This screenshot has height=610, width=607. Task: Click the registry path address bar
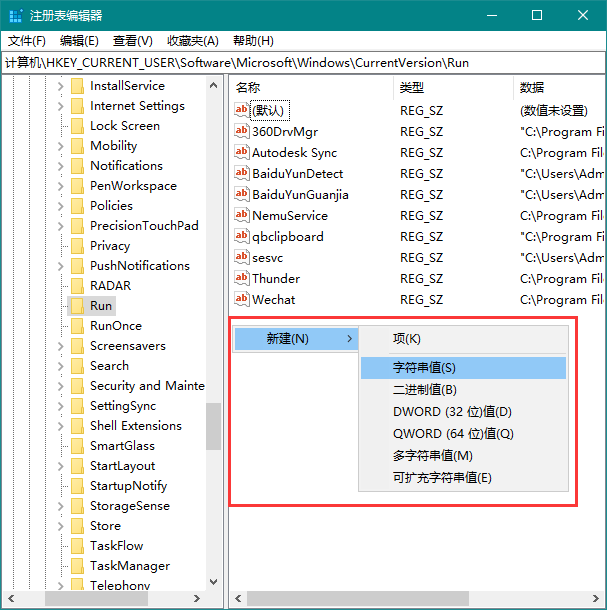click(304, 63)
